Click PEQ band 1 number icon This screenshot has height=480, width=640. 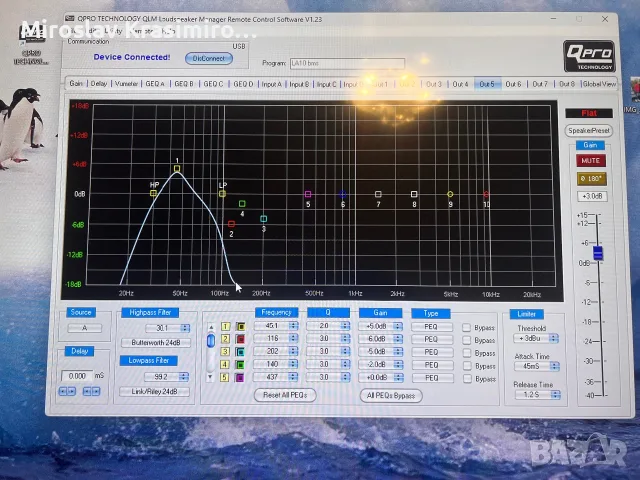pos(226,327)
